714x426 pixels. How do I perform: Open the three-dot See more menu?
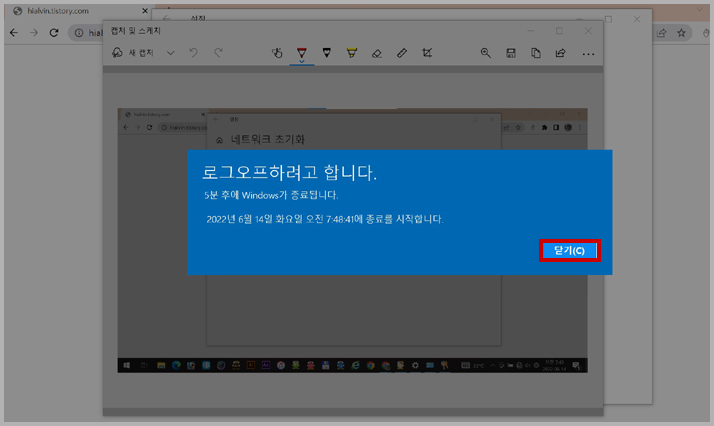(x=588, y=54)
